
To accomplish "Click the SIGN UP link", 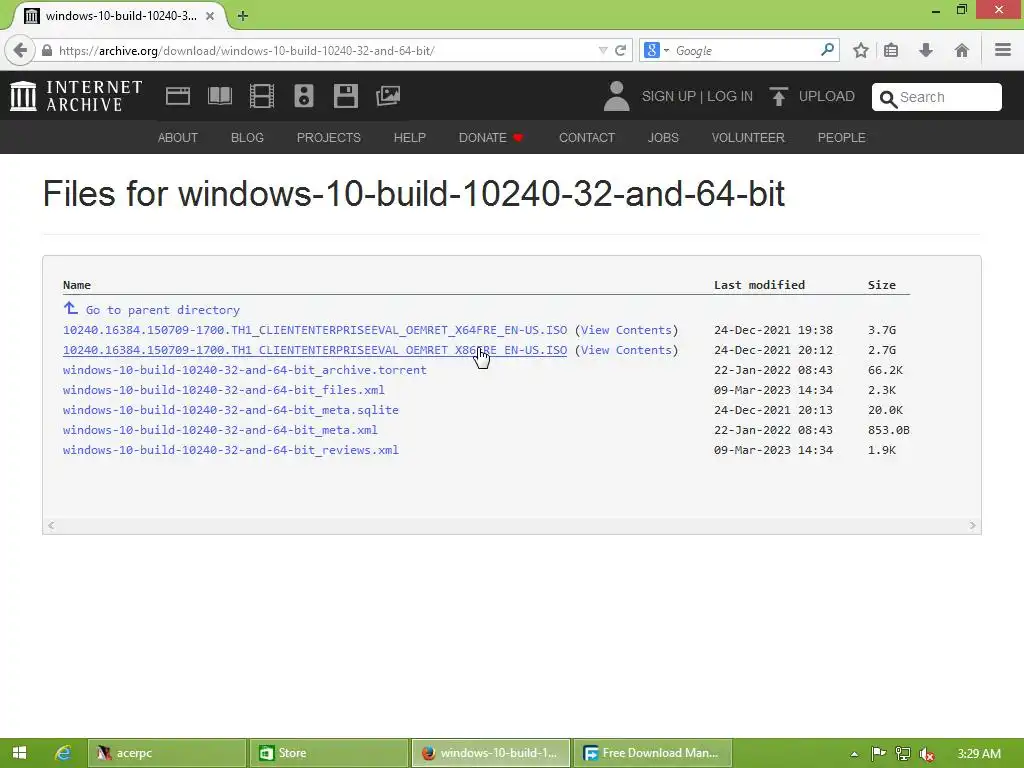I will tap(669, 97).
